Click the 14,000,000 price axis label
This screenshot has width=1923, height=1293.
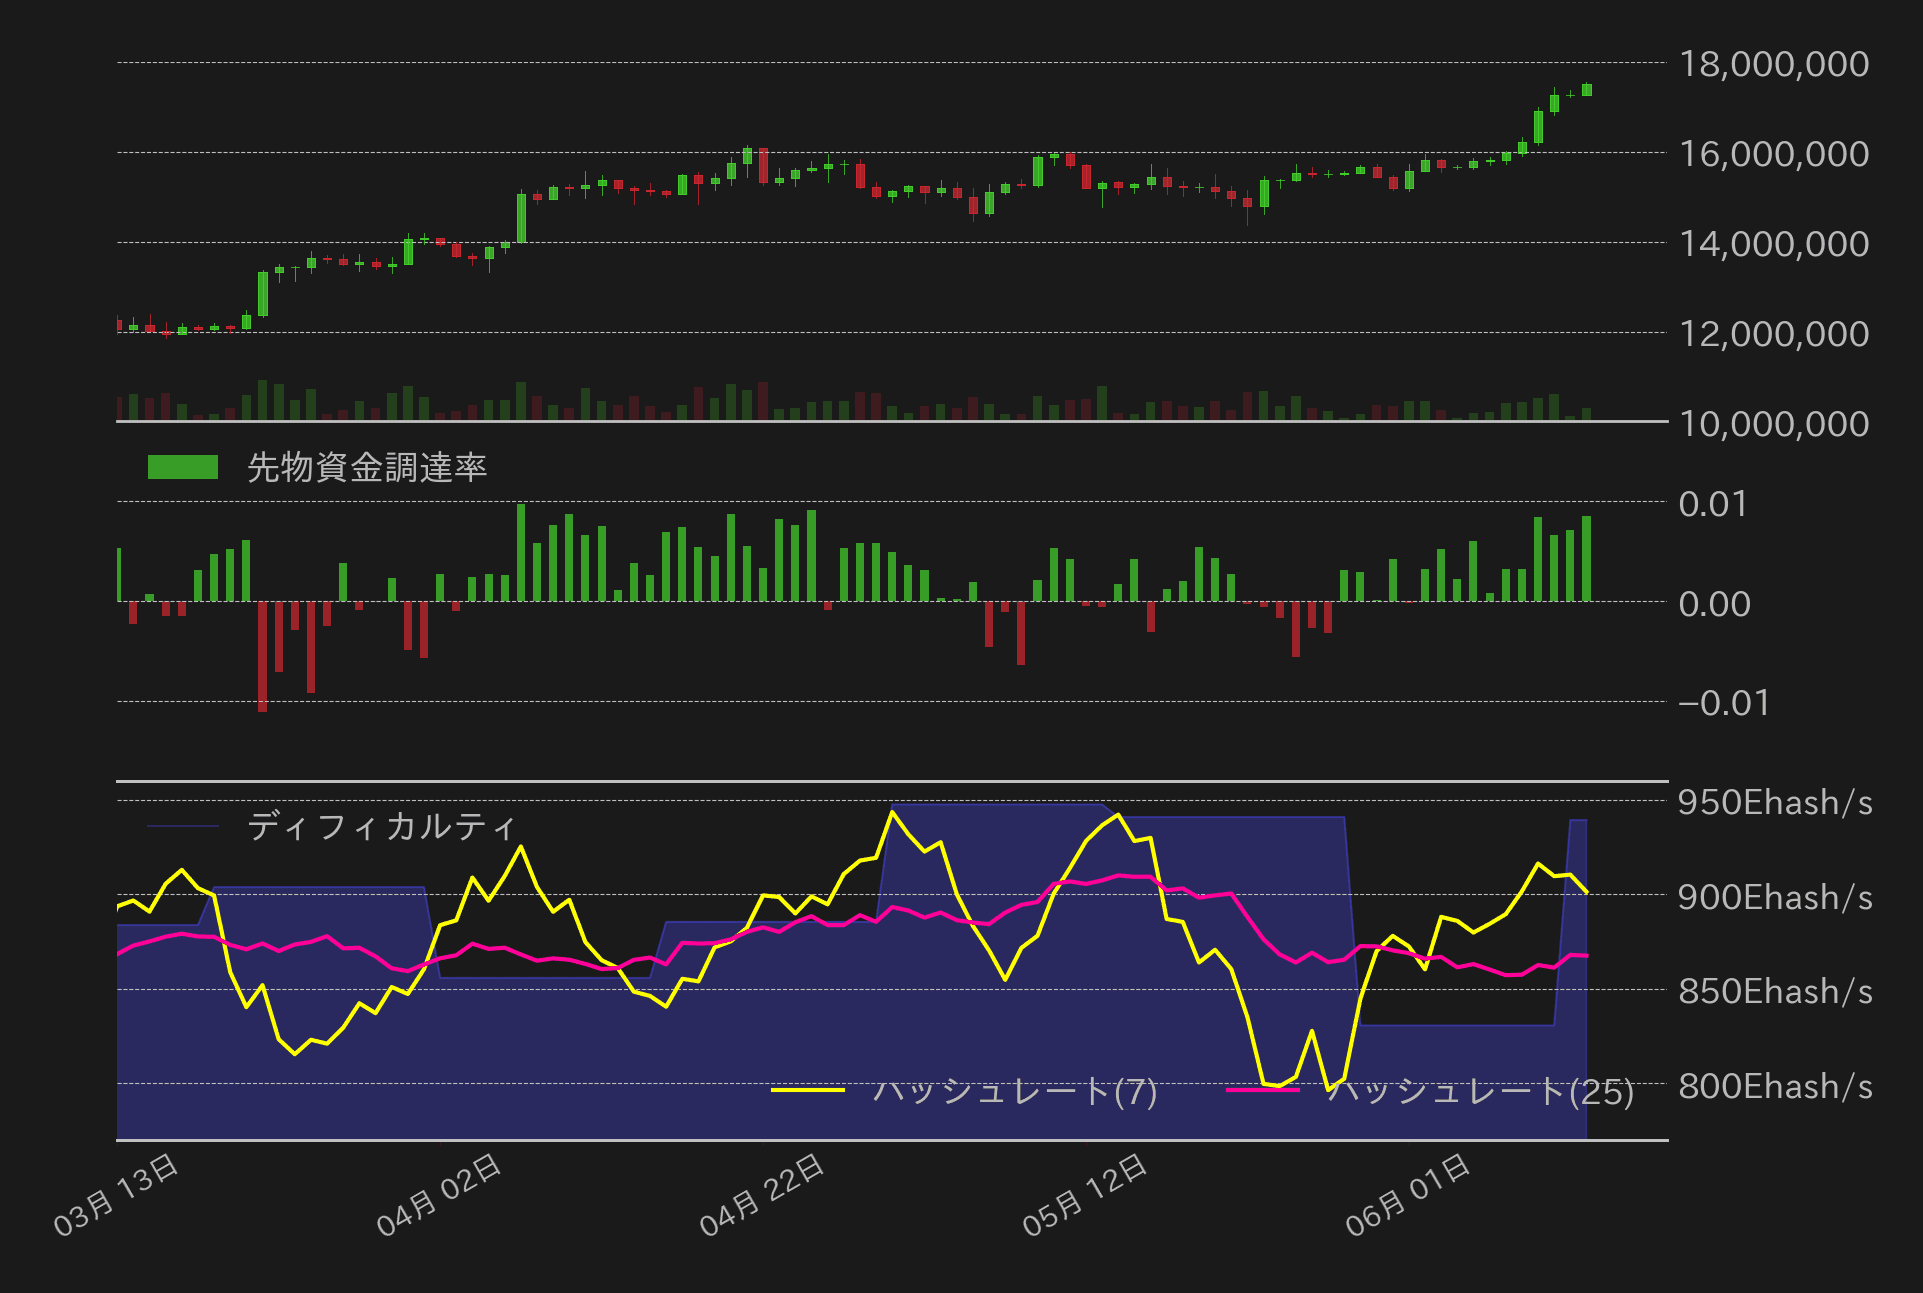coord(1773,244)
